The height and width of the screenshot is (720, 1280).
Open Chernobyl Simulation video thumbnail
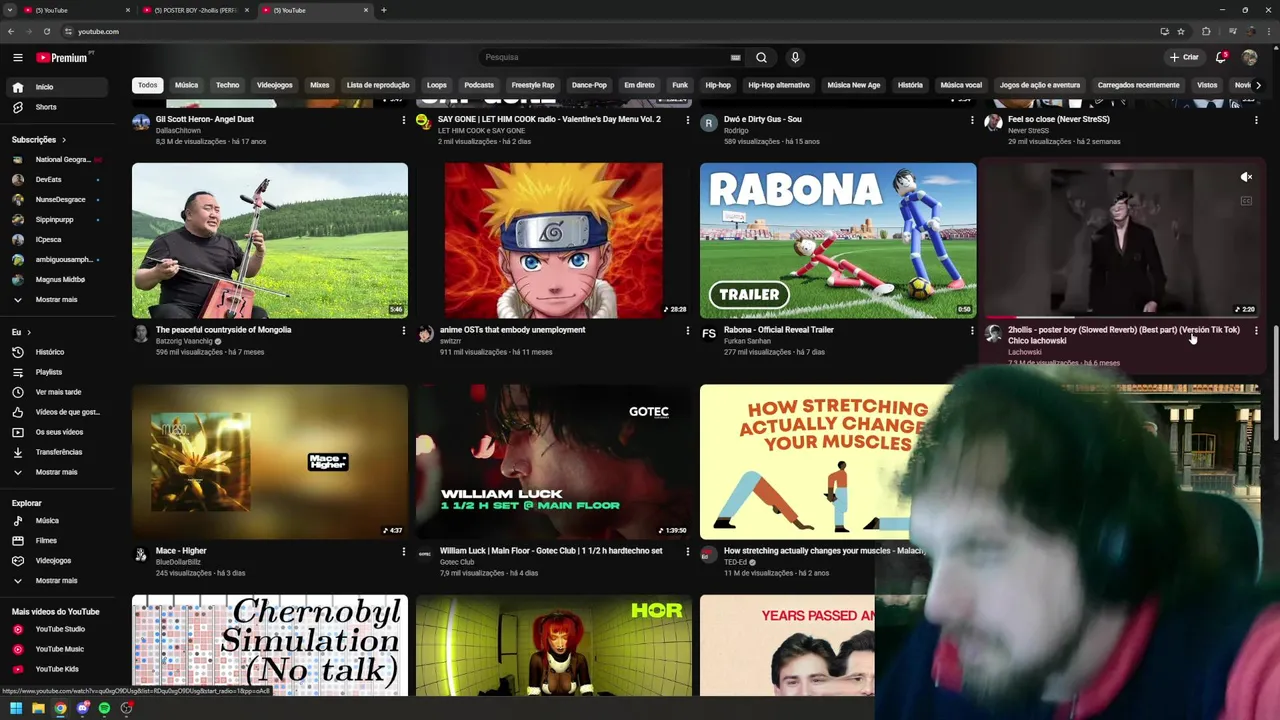click(270, 645)
